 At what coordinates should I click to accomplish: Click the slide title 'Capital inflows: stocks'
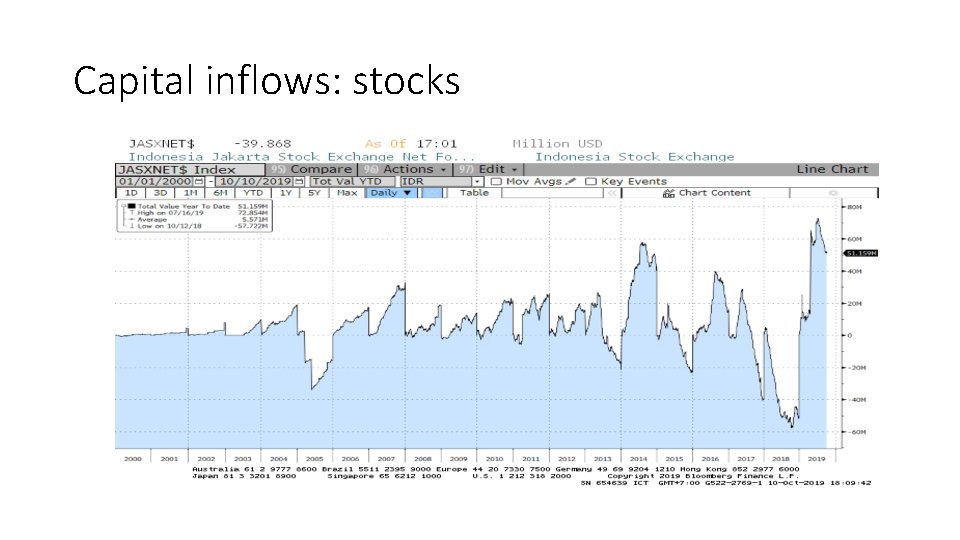click(266, 81)
